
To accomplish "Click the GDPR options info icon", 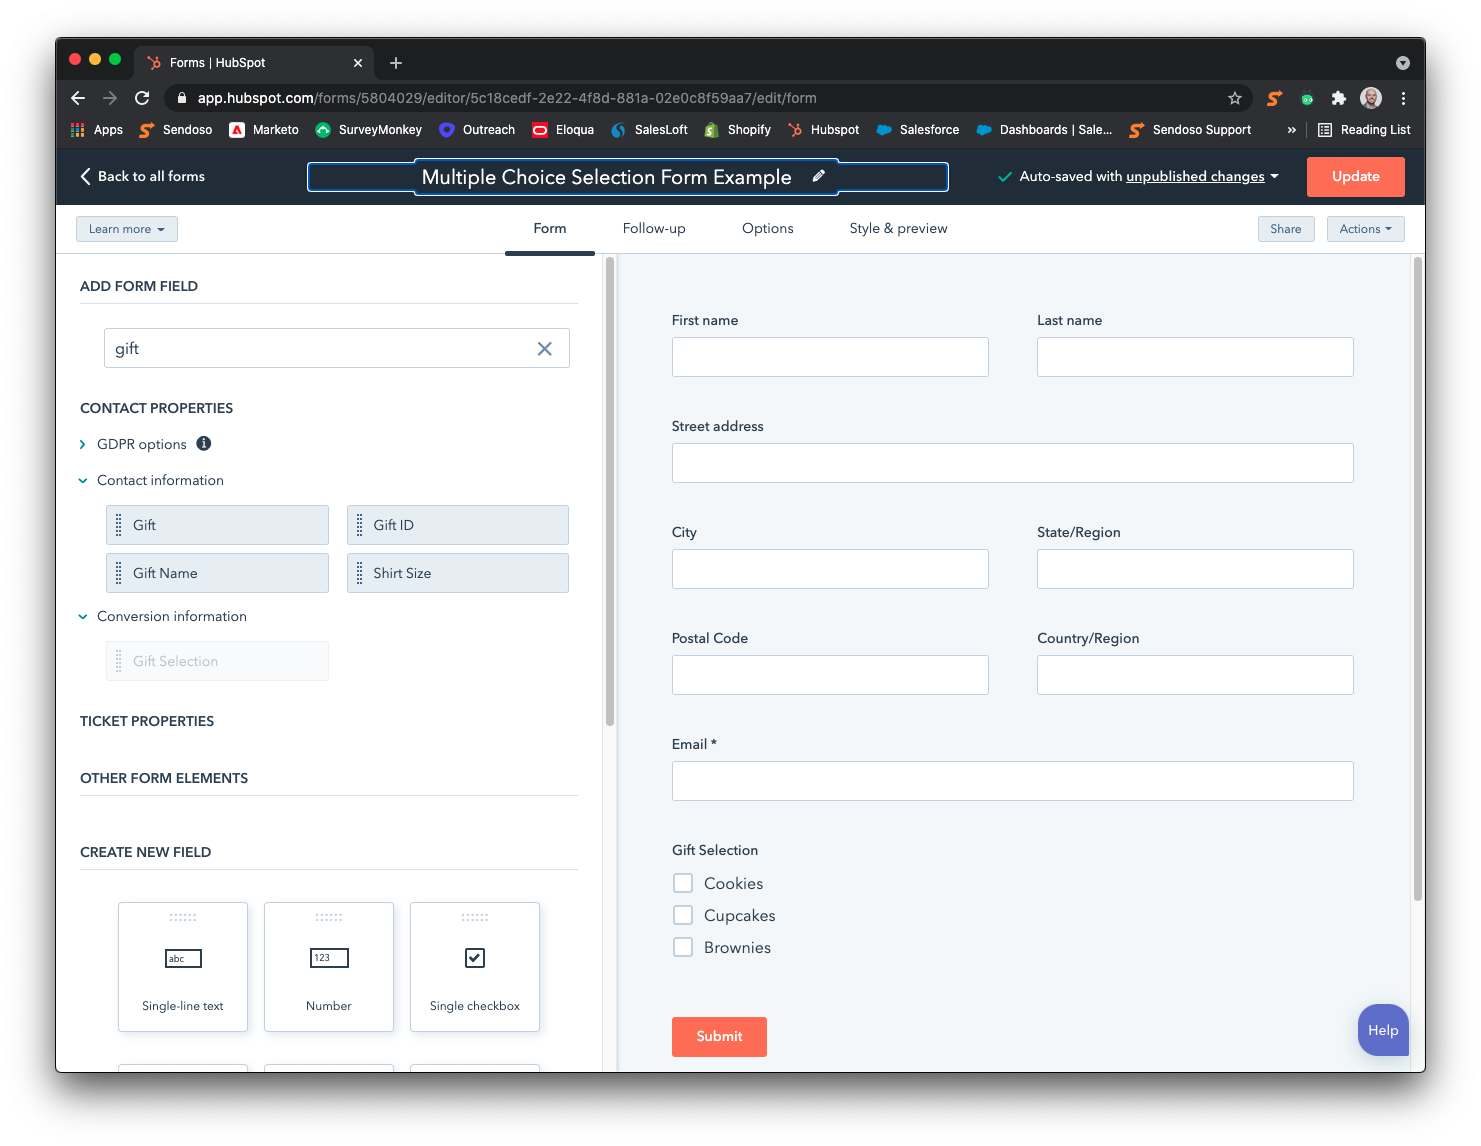I will [x=204, y=444].
